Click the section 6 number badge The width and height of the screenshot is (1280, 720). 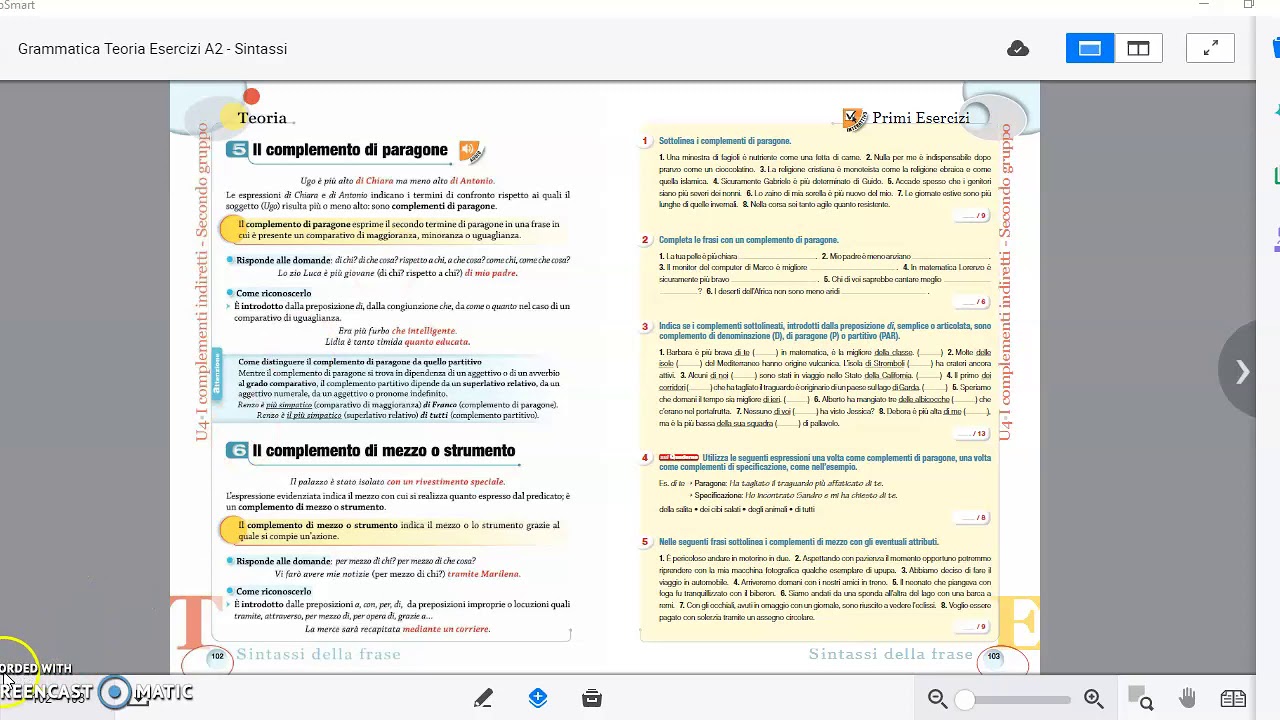pyautogui.click(x=237, y=451)
